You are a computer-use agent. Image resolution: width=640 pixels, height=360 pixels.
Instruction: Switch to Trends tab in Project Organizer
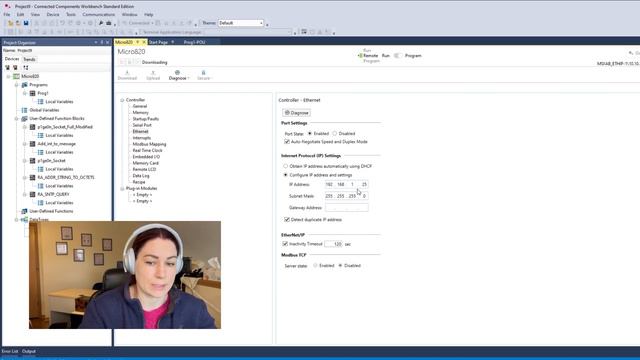(x=29, y=59)
